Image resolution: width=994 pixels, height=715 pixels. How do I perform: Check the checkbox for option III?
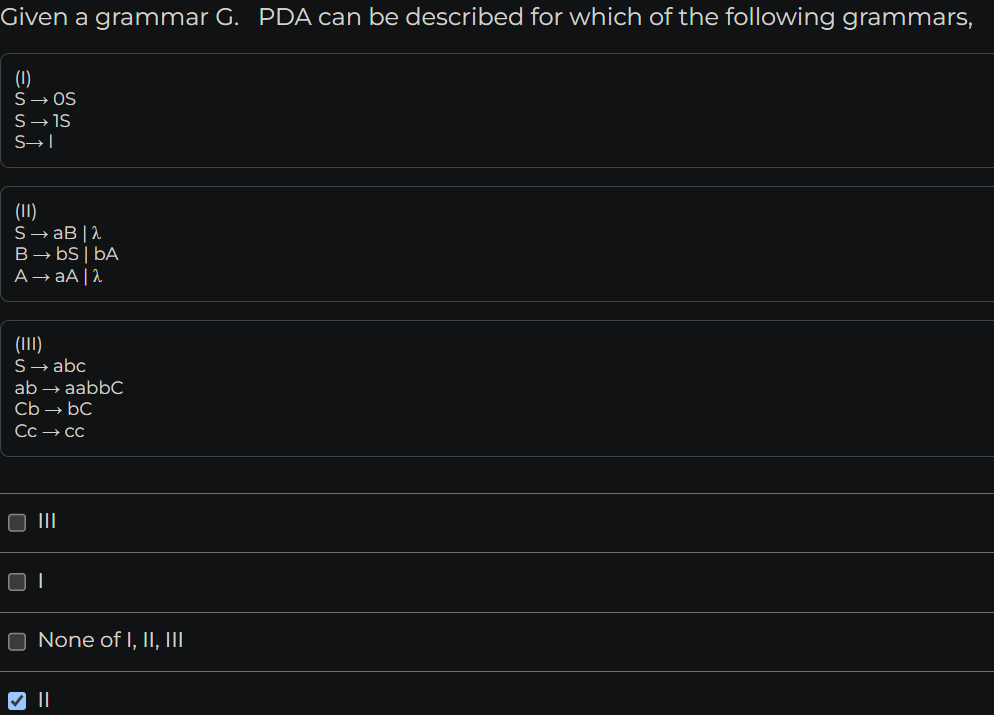17,522
